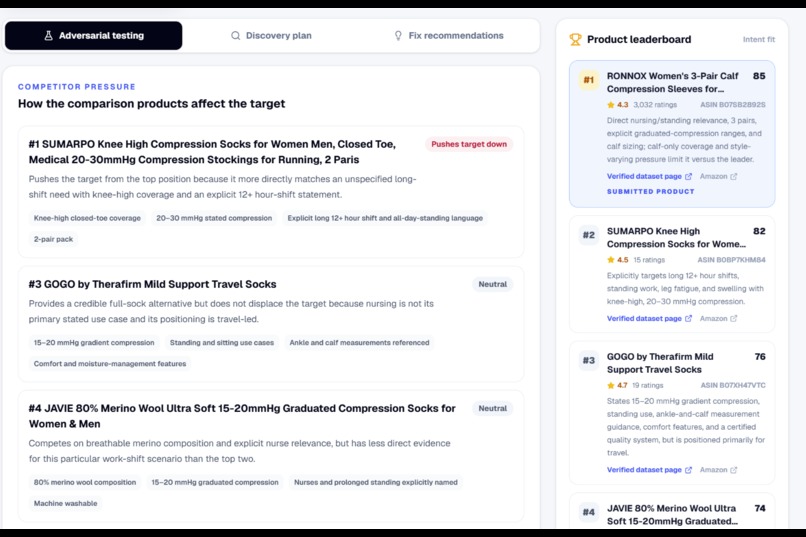Click external-link icon next to SUMARPO Verified dataset page
The height and width of the screenshot is (537, 806).
[688, 319]
